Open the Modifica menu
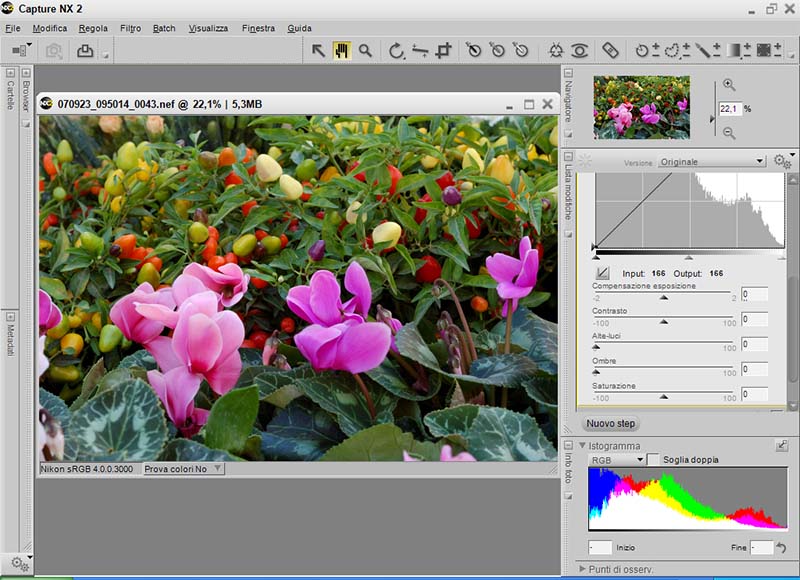800x580 pixels. [49, 28]
